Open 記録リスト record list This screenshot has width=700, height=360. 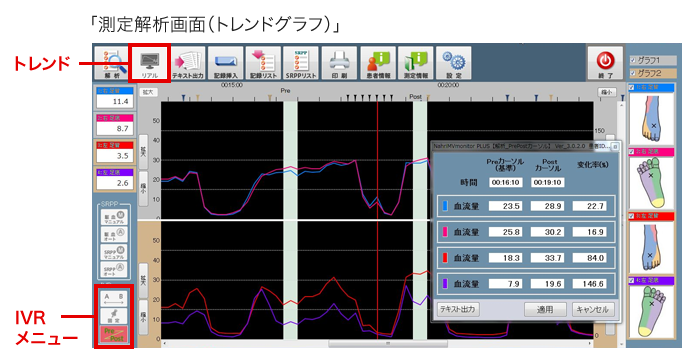point(263,63)
